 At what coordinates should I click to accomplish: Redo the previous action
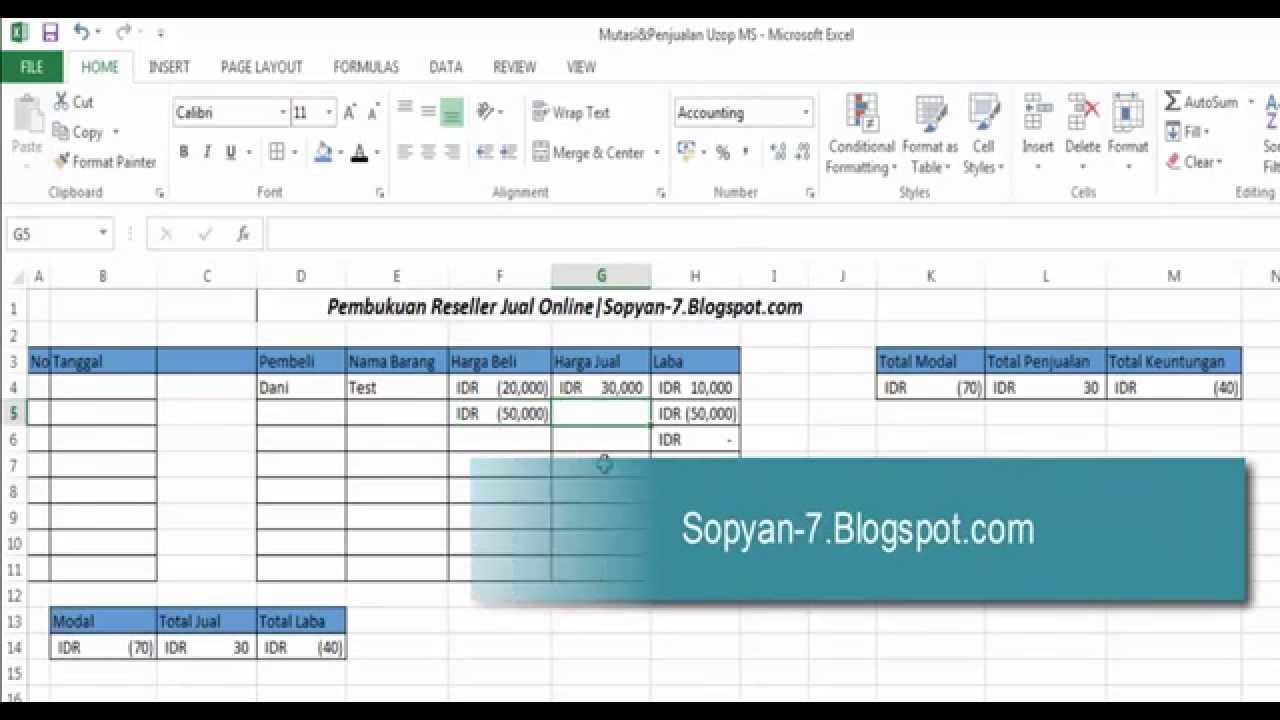pos(124,33)
